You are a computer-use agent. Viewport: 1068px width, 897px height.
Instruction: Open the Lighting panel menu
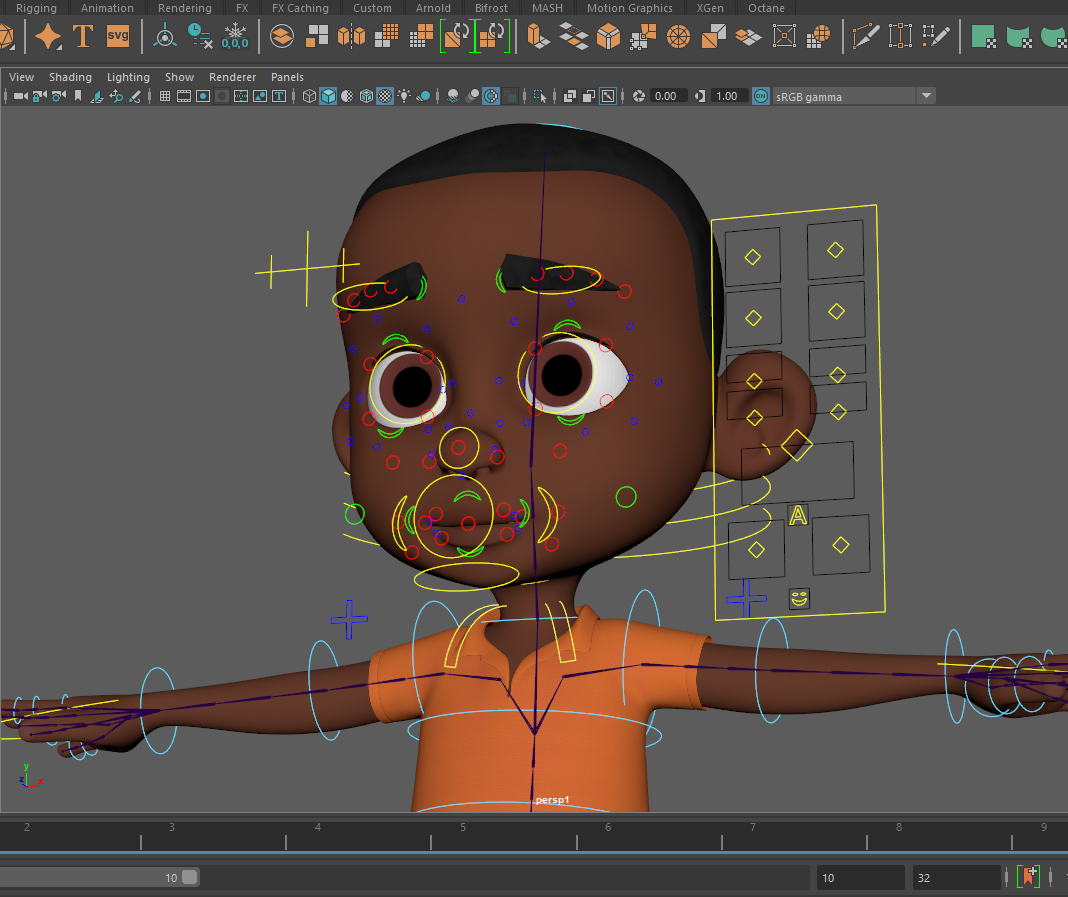pos(128,77)
